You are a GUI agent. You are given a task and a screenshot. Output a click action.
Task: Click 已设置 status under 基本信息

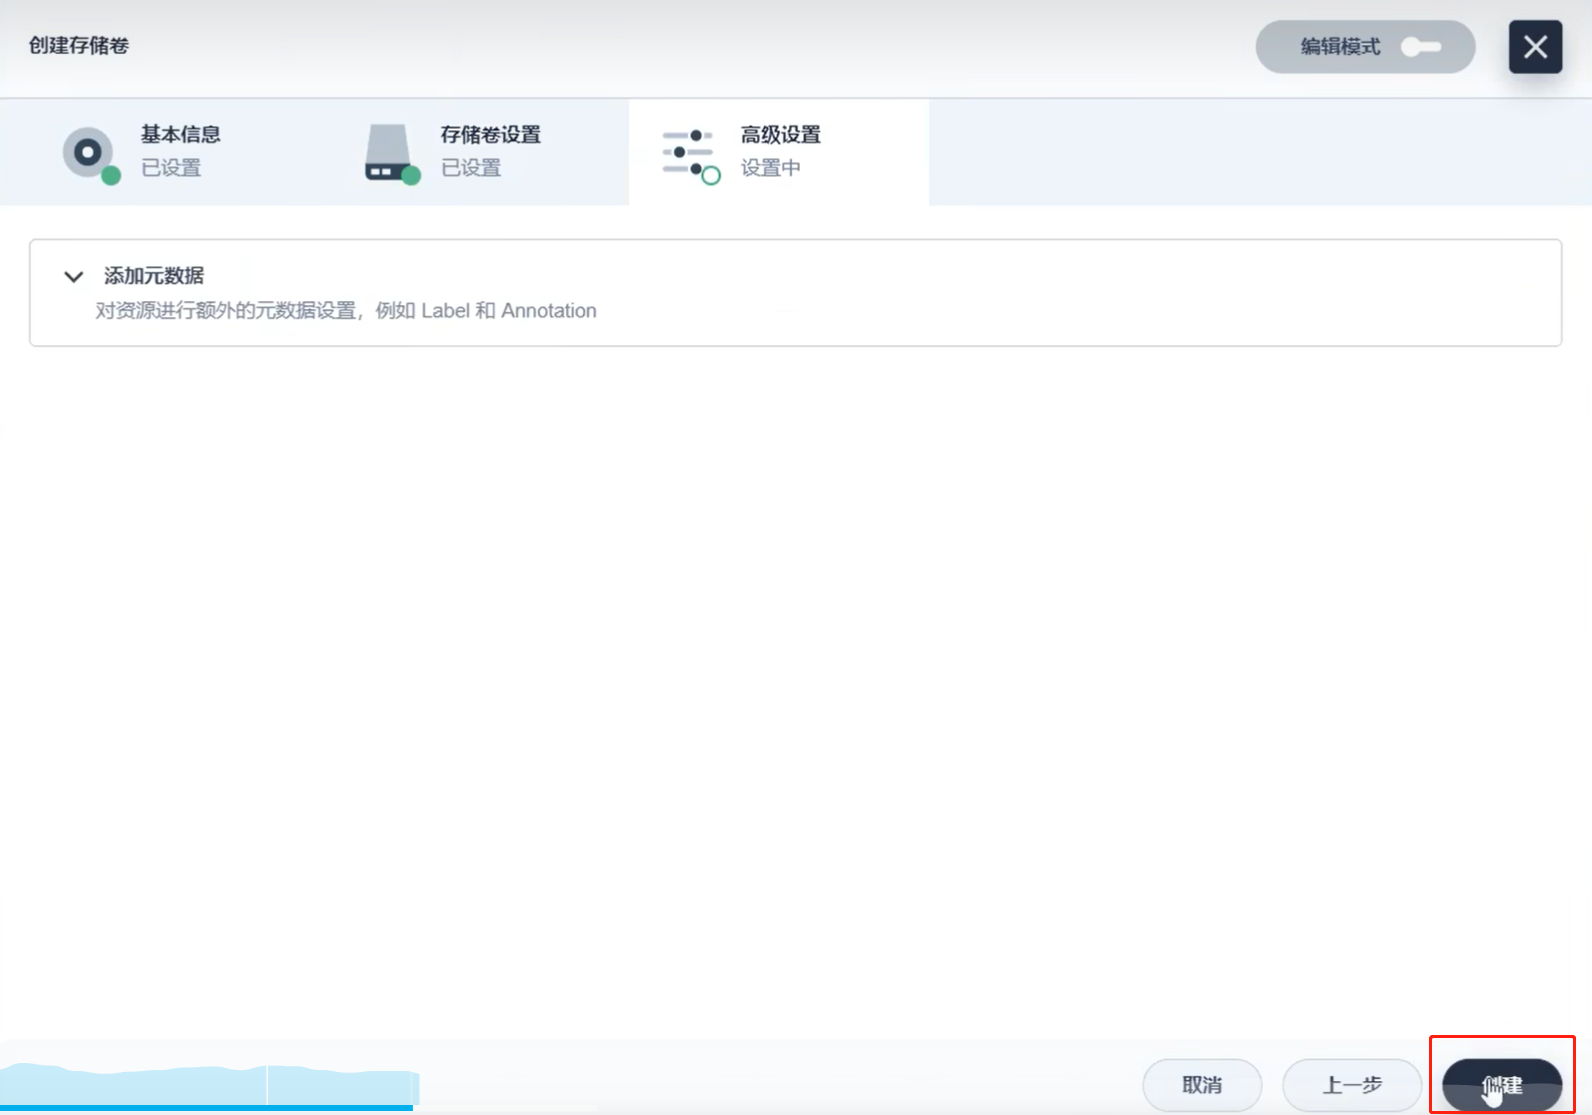coord(171,168)
